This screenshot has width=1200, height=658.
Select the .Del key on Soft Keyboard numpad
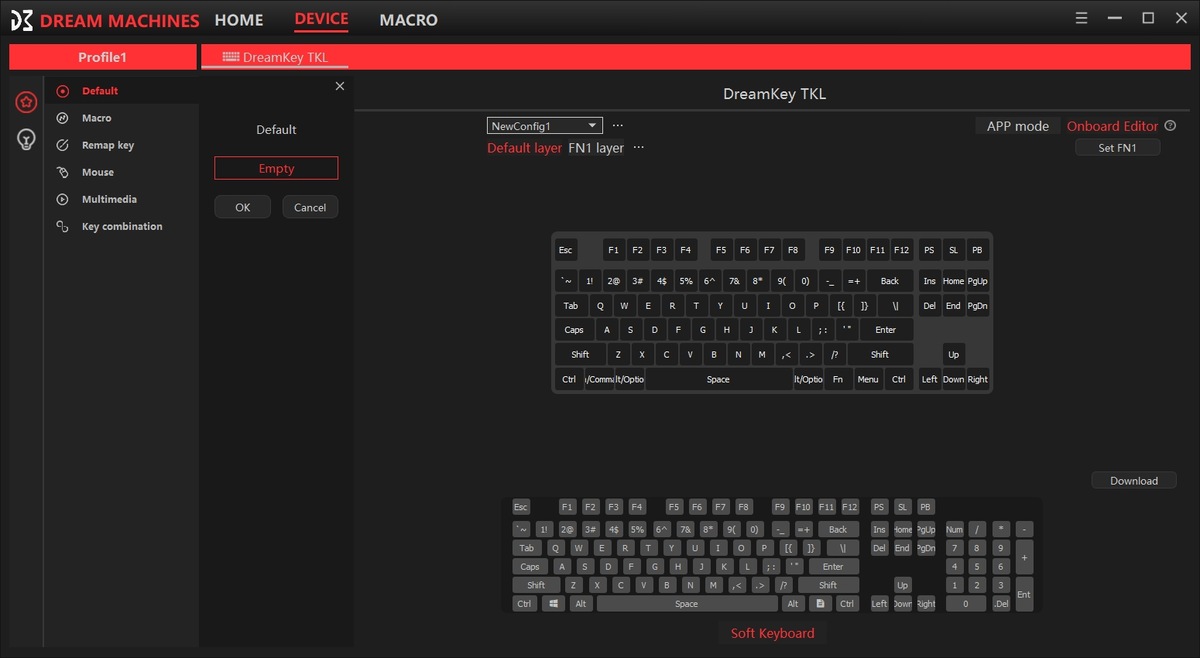tap(1001, 604)
